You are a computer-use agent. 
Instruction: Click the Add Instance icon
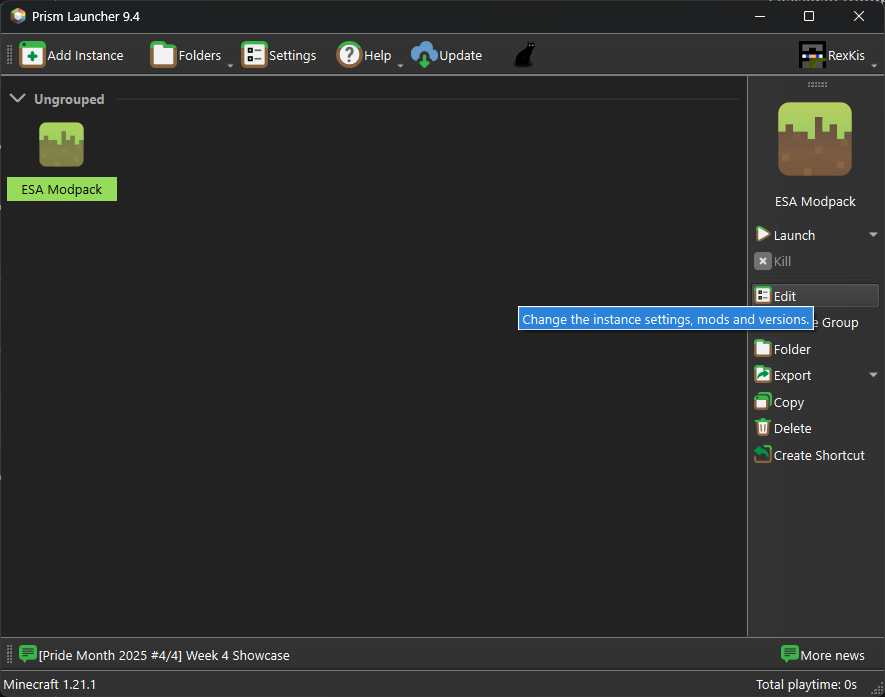(33, 55)
